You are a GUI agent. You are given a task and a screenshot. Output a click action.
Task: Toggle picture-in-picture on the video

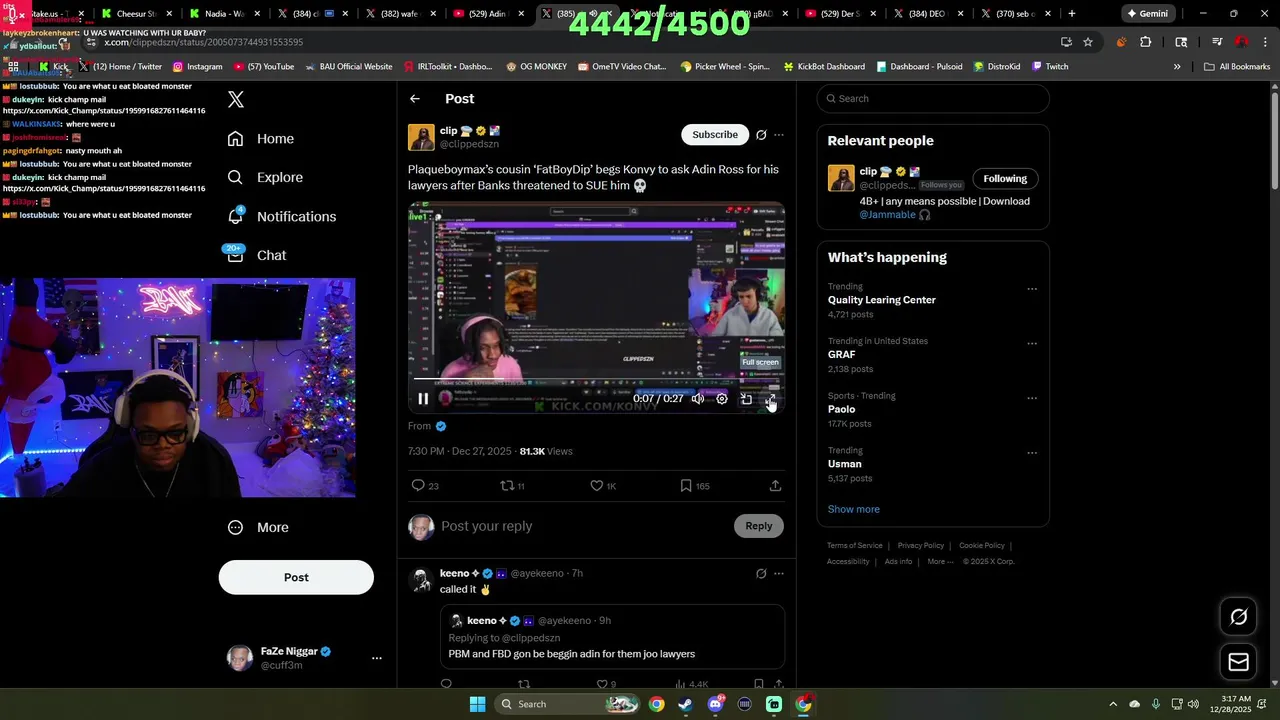(x=746, y=398)
